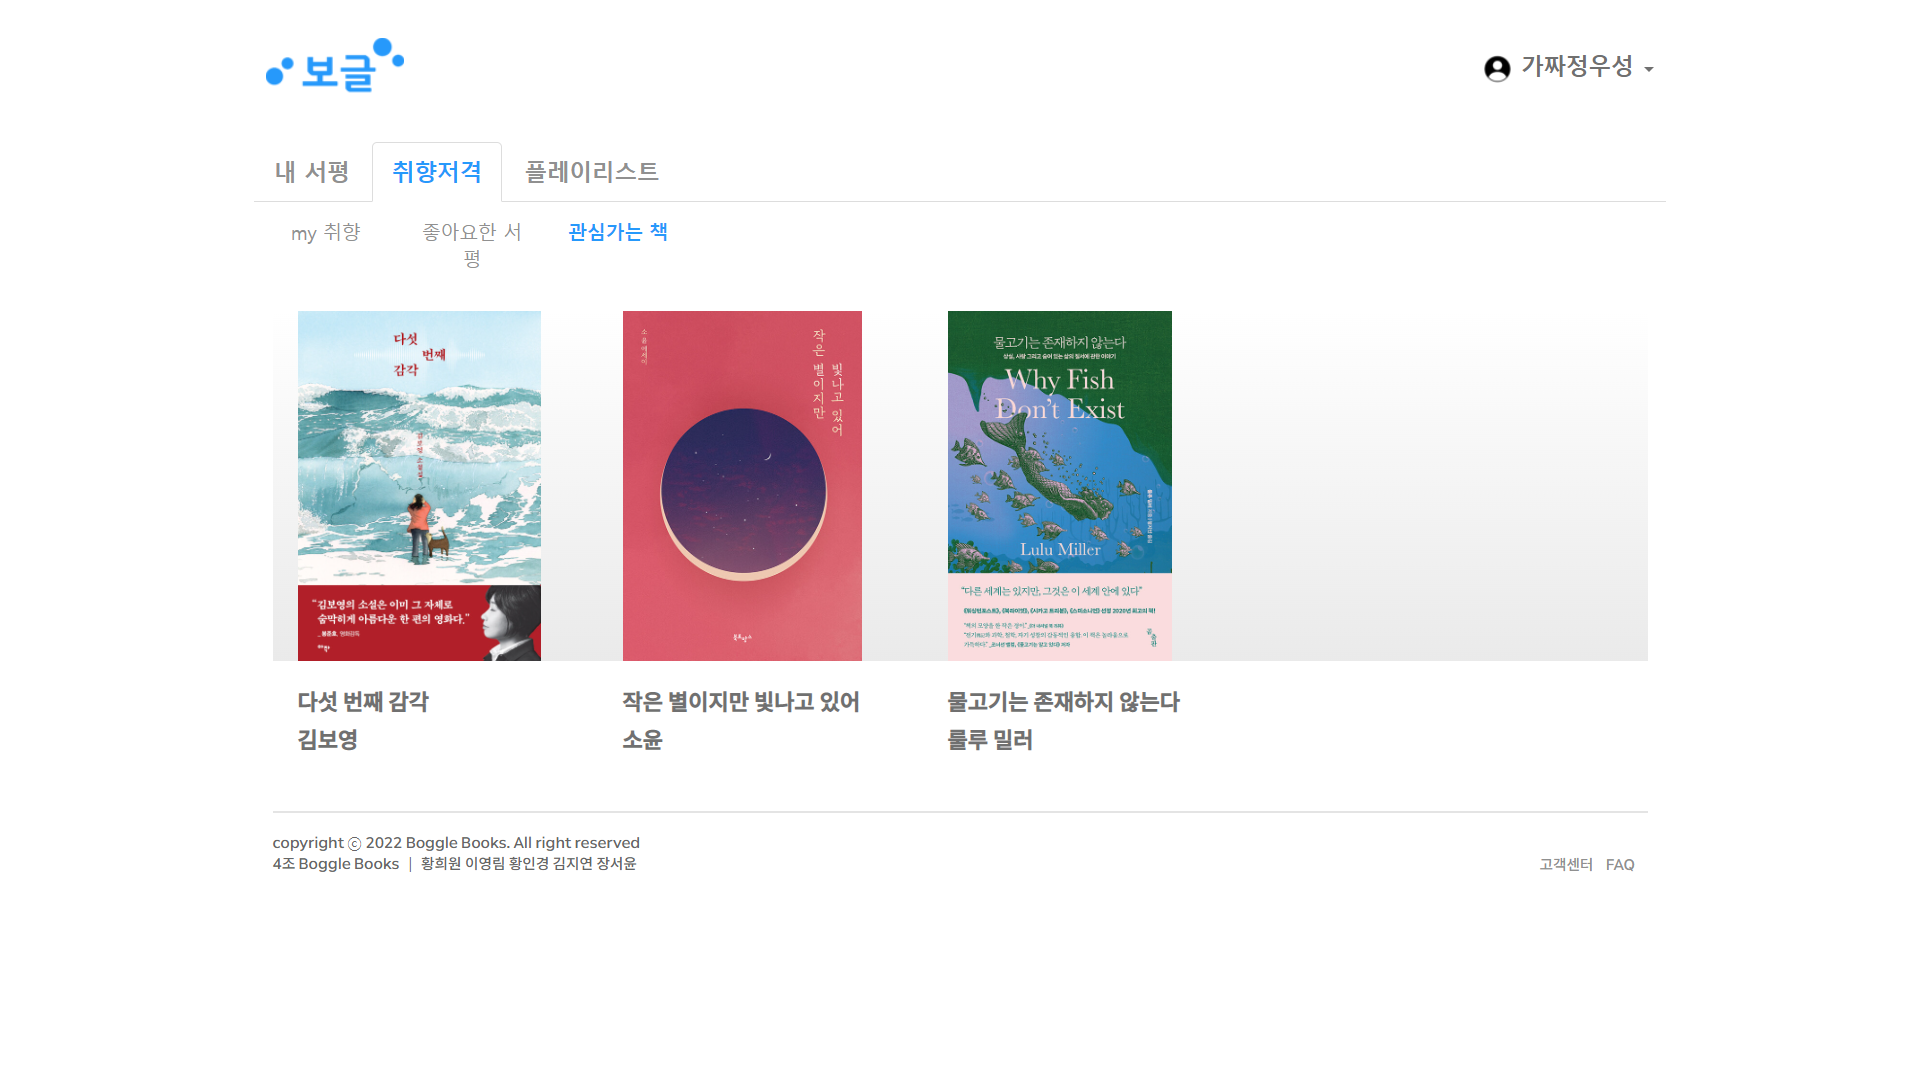Click the 물고기는 존재하지 않는다 title text
This screenshot has width=1920, height=1080.
[1064, 702]
